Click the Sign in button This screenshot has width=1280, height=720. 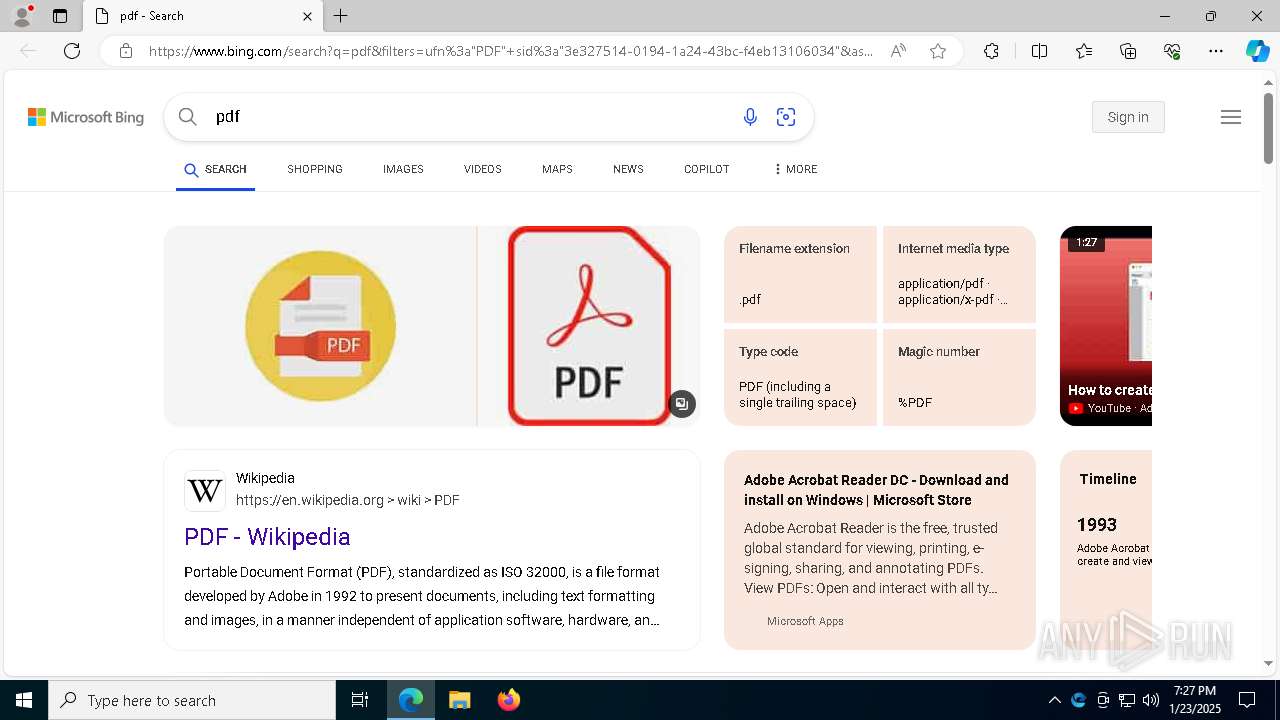(1128, 117)
